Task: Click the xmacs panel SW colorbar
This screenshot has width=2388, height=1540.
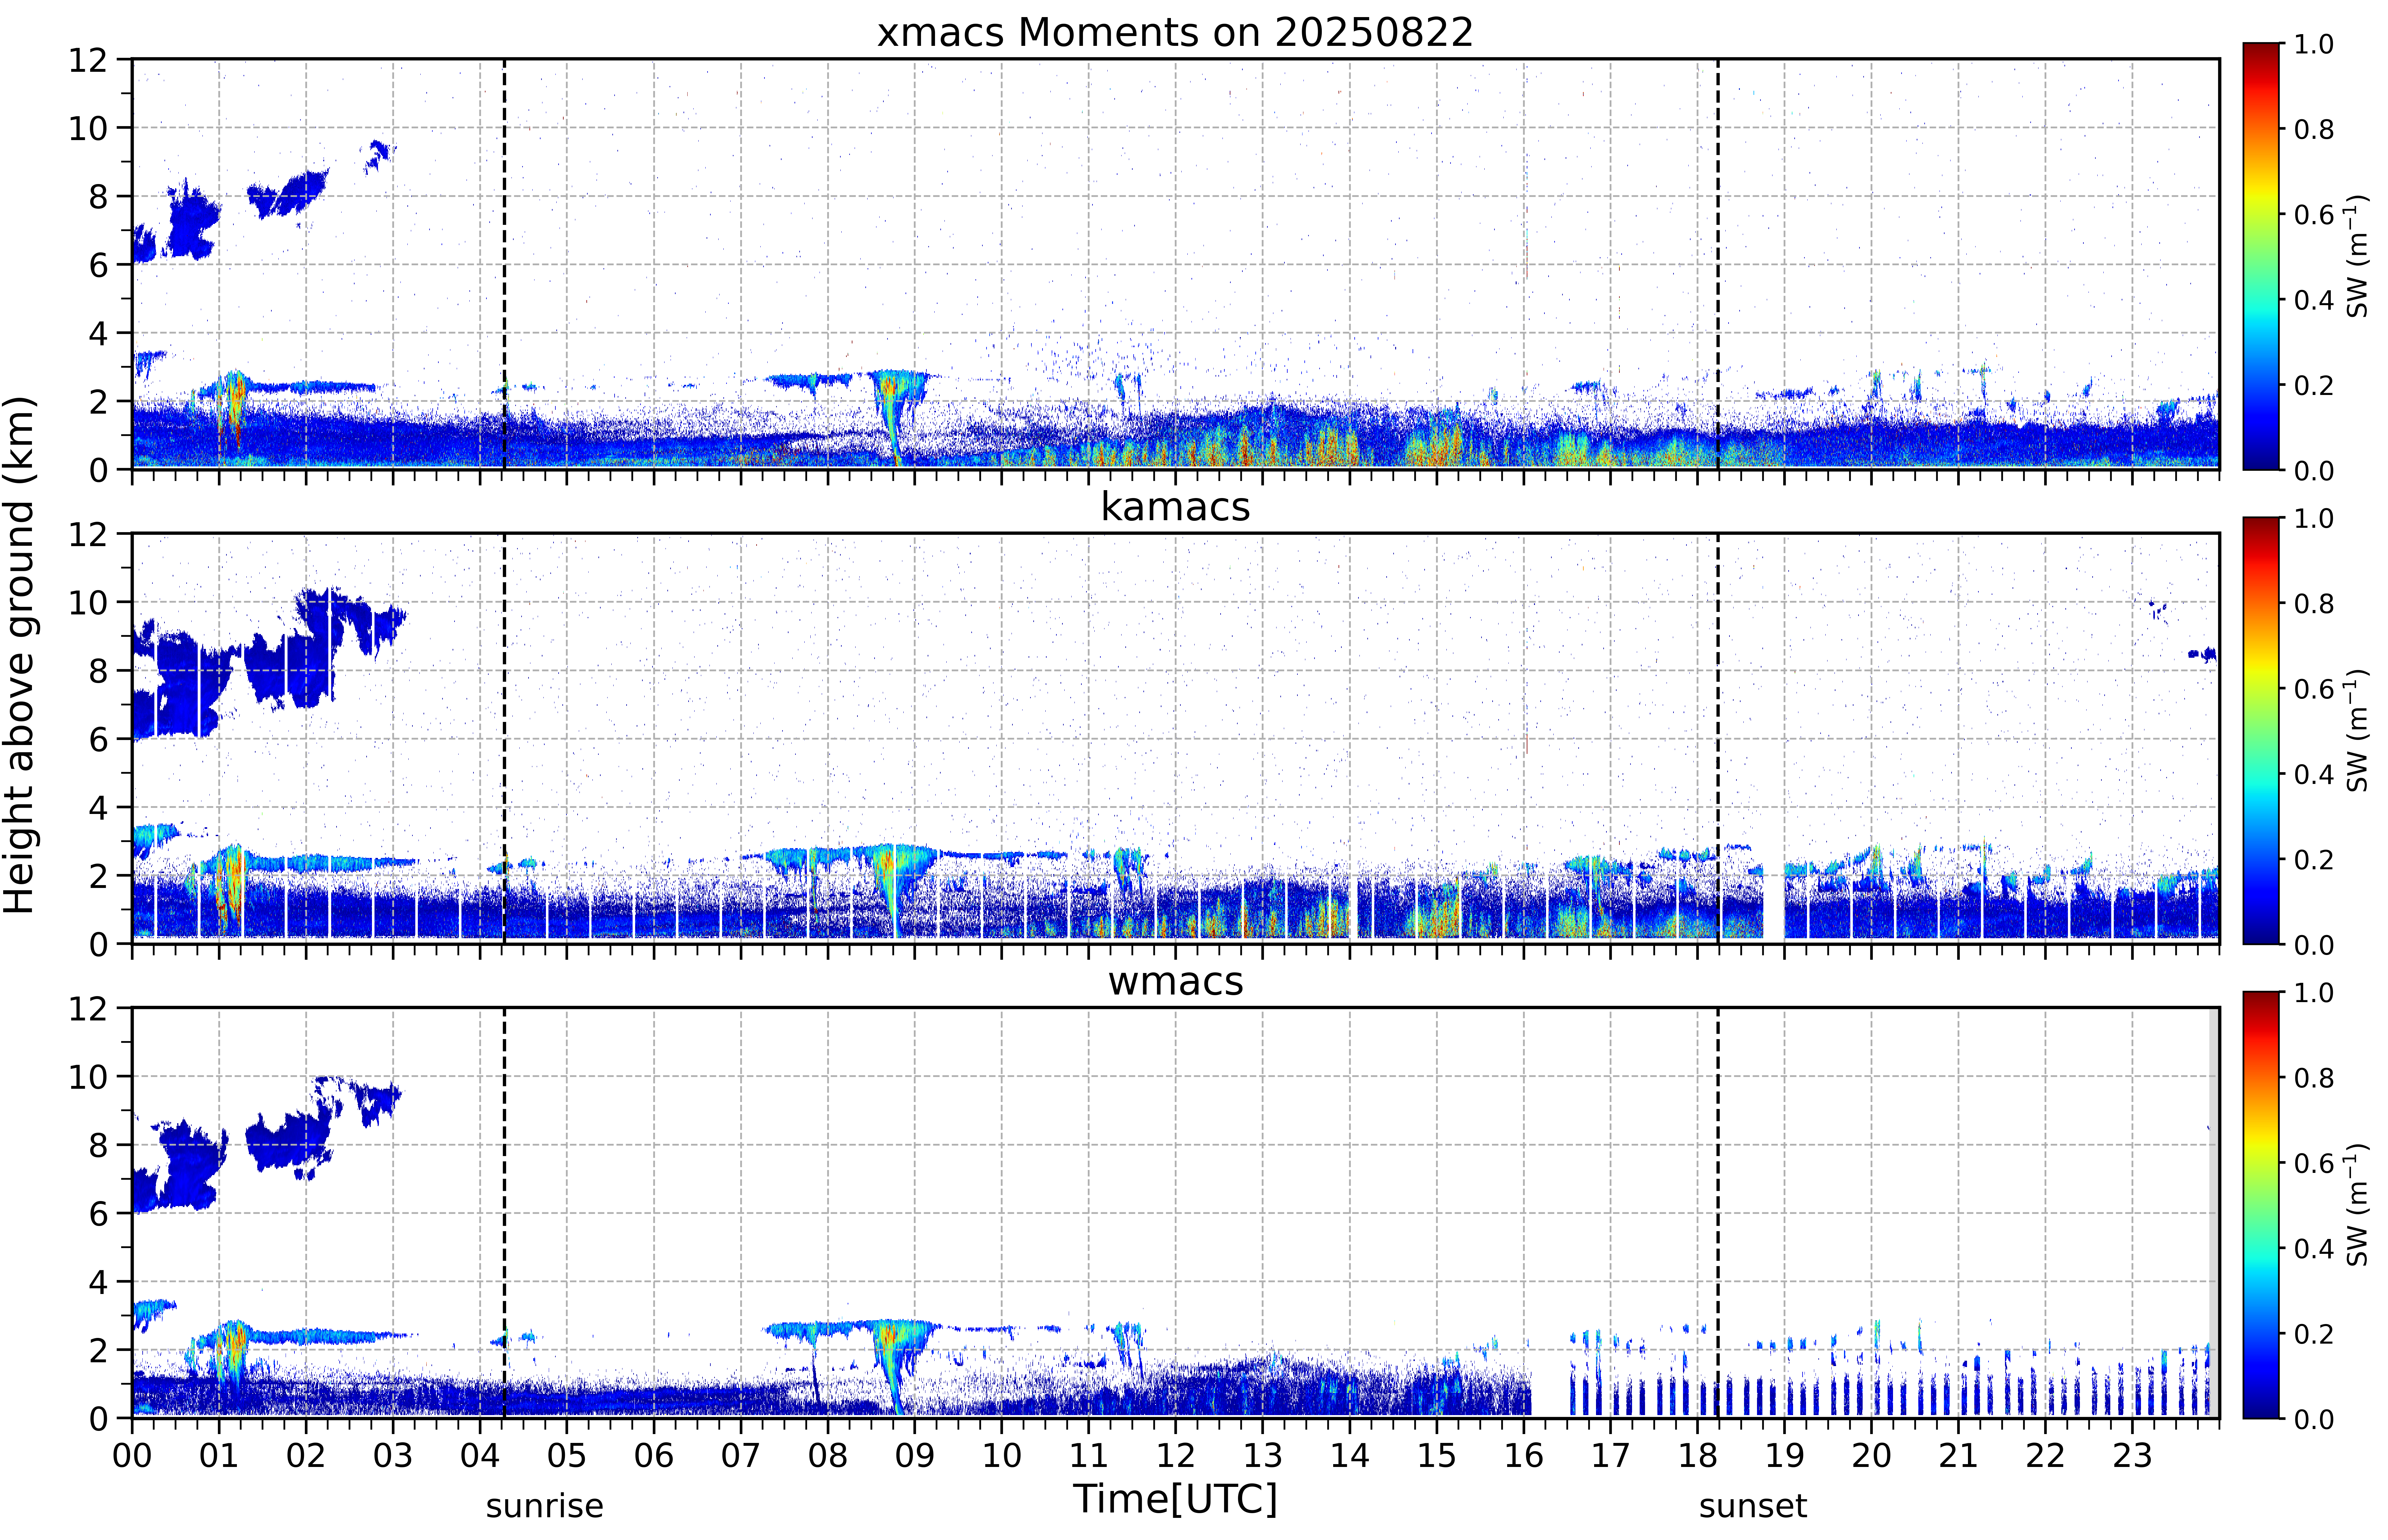Action: [2261, 256]
